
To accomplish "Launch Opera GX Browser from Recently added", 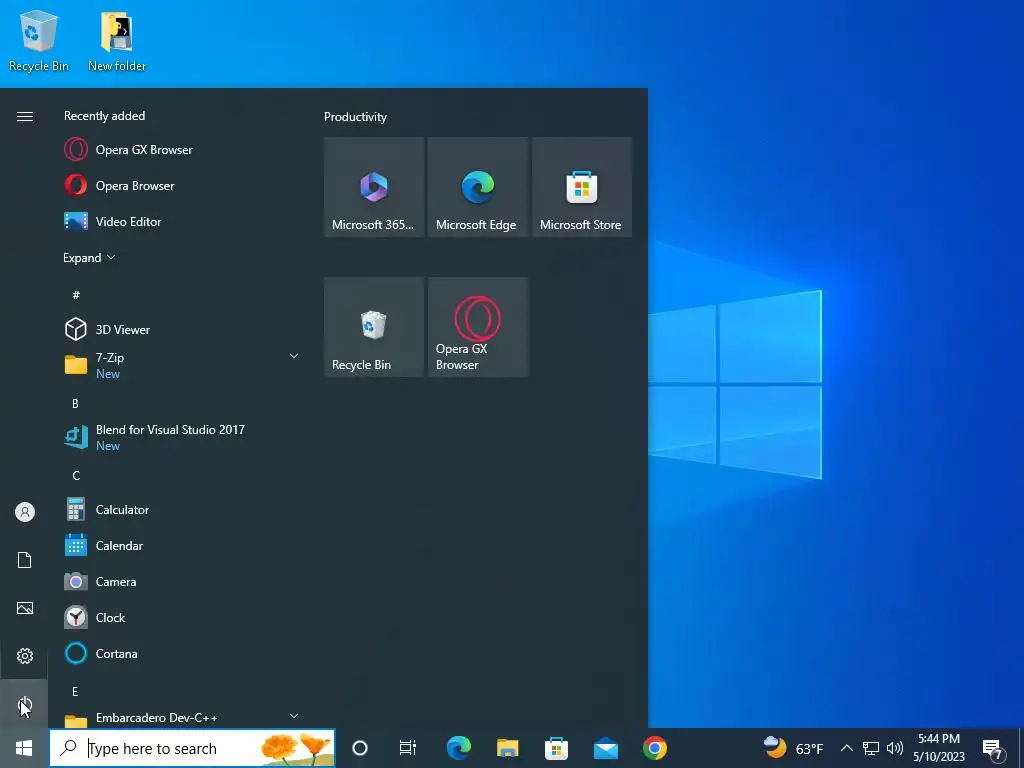I will point(182,150).
